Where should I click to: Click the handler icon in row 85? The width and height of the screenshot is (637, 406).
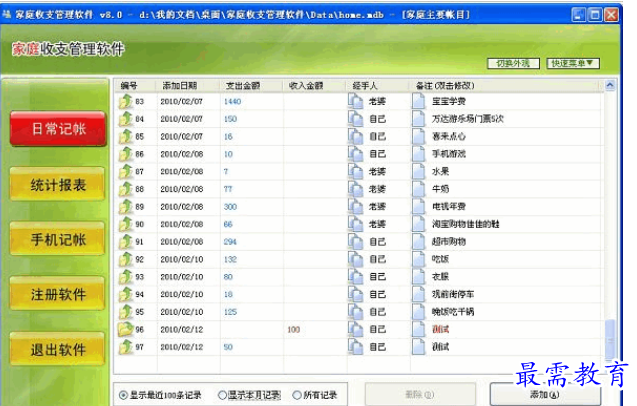pyautogui.click(x=355, y=136)
